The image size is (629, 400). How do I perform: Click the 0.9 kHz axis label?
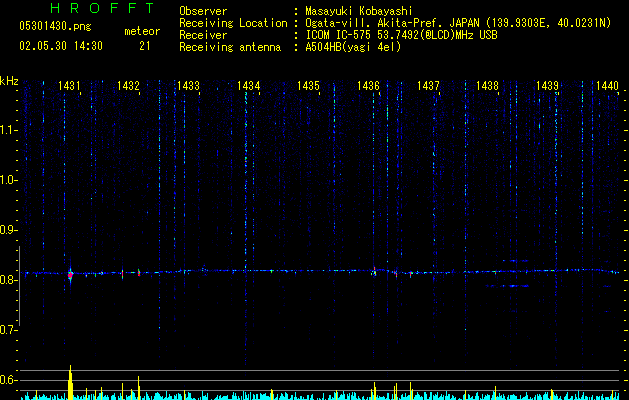(9, 230)
